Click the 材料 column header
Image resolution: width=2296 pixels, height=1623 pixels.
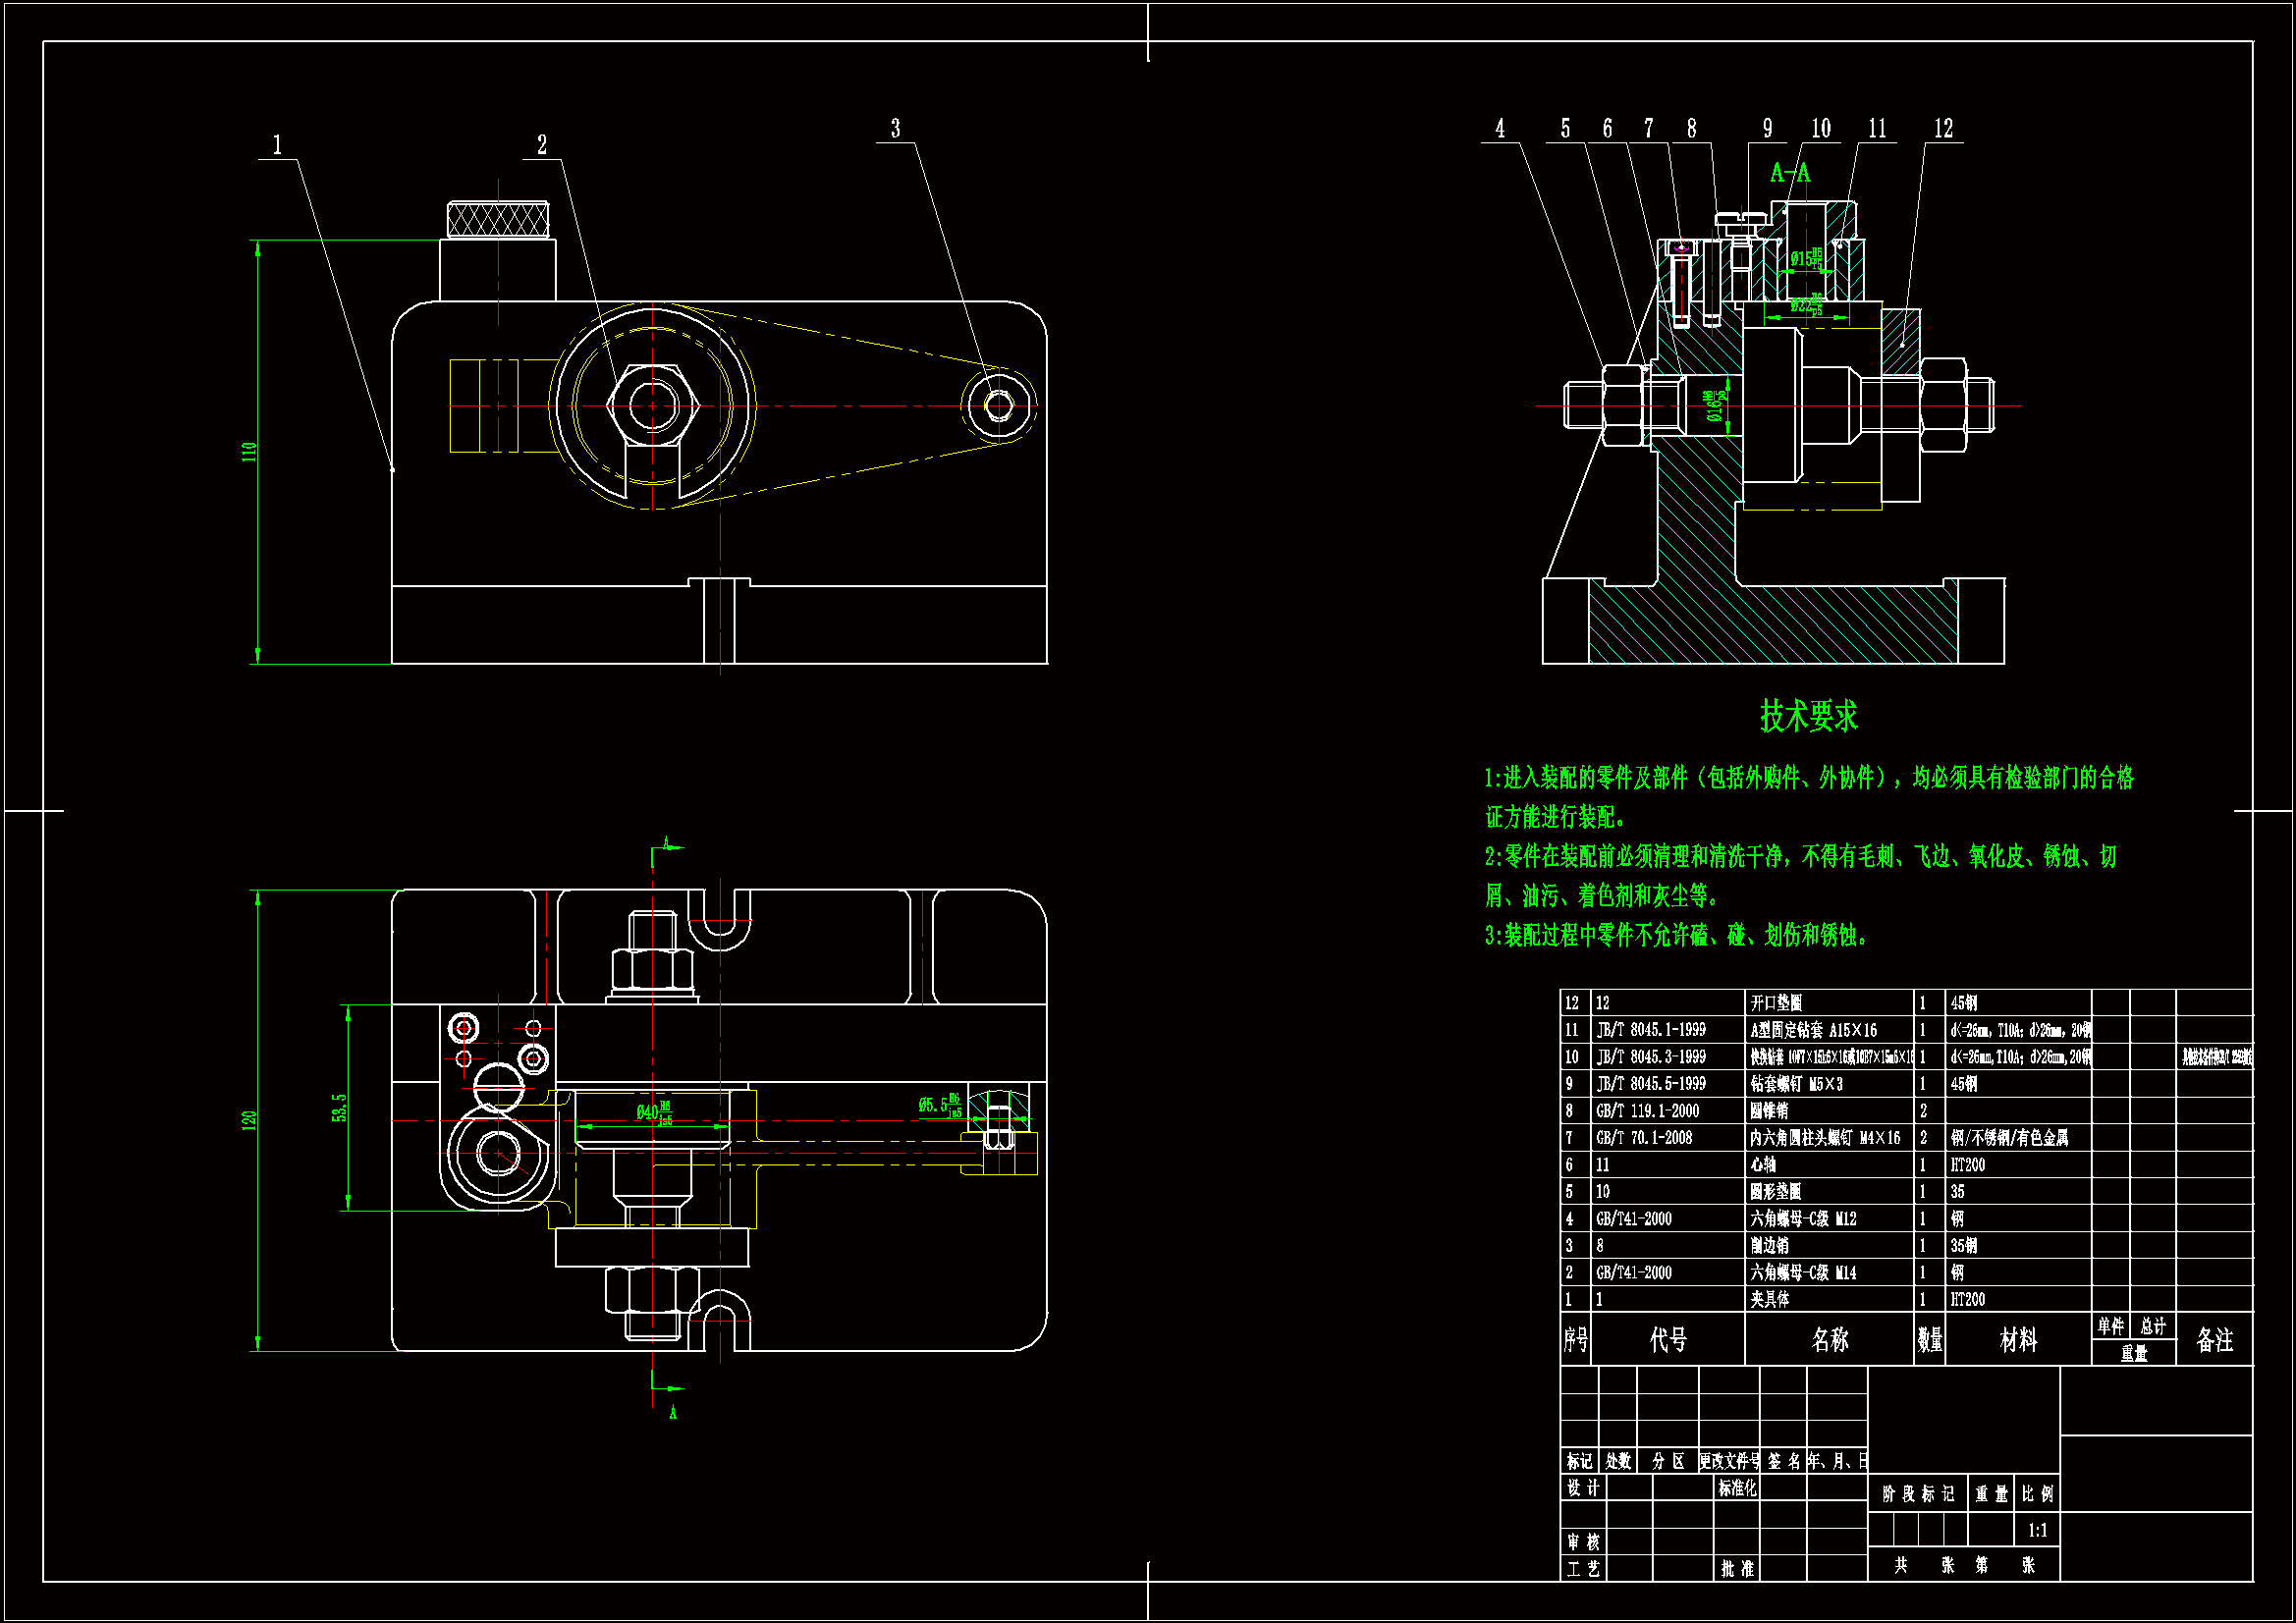click(x=2017, y=1340)
